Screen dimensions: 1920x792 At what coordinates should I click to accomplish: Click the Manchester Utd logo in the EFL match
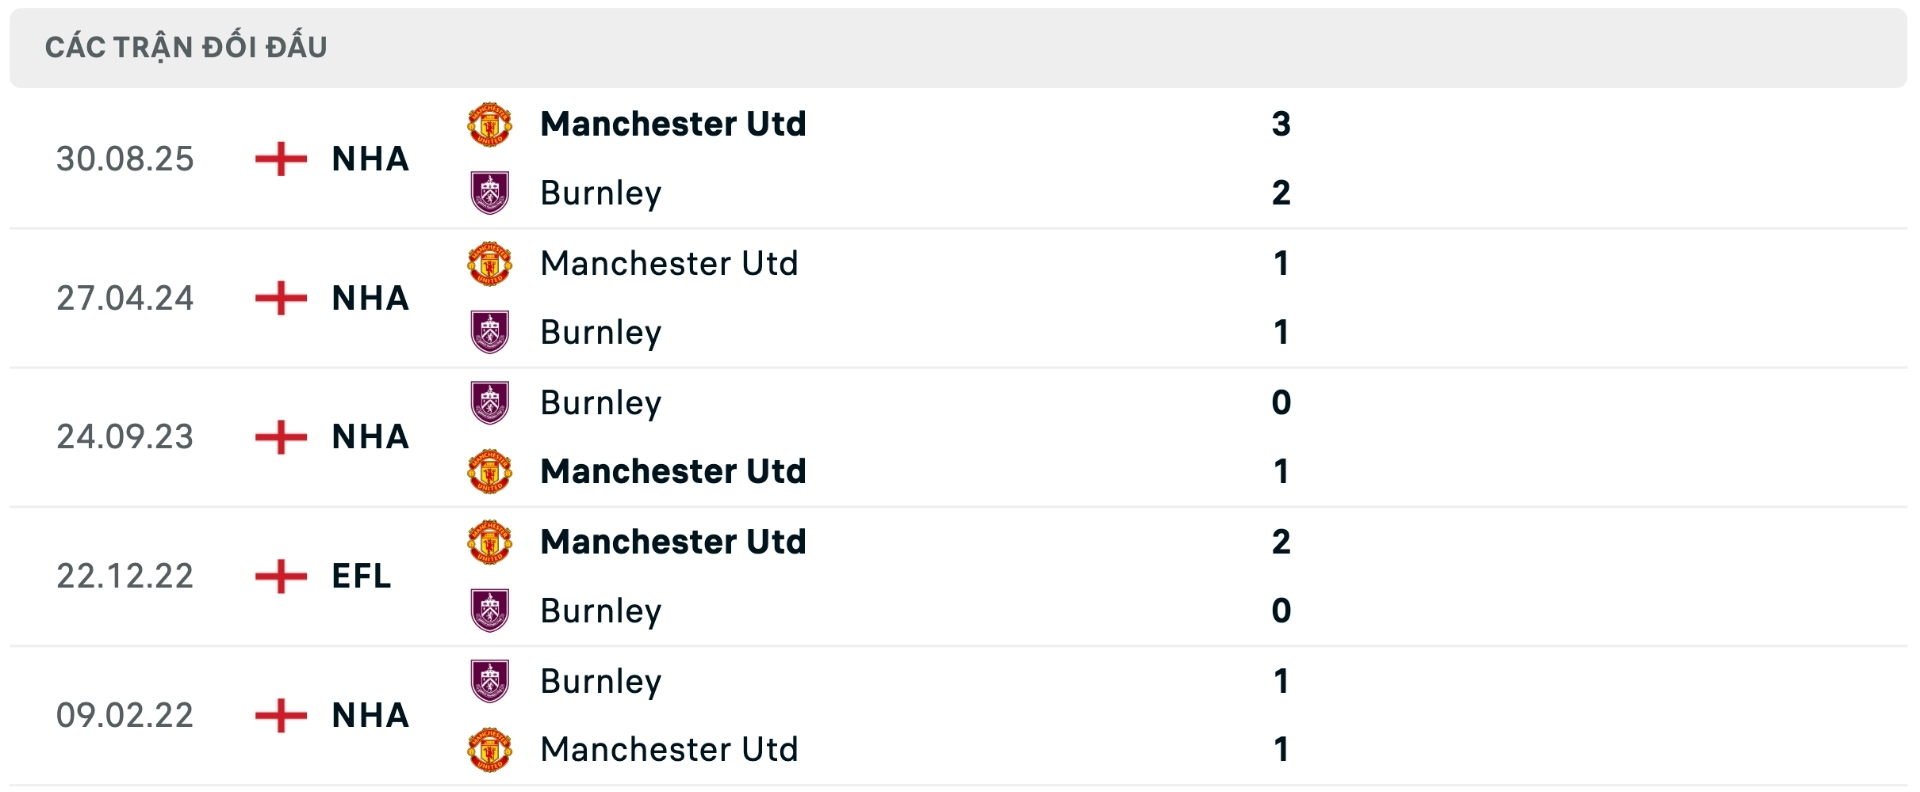491,541
